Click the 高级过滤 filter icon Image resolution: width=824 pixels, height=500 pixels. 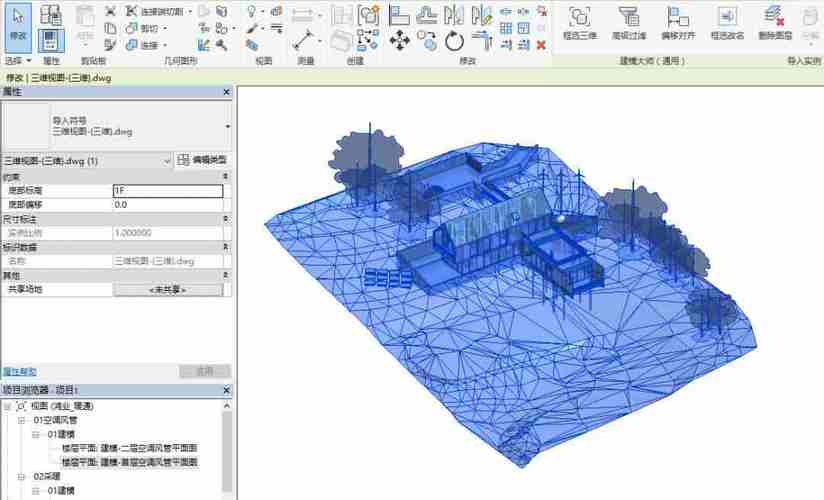click(628, 18)
